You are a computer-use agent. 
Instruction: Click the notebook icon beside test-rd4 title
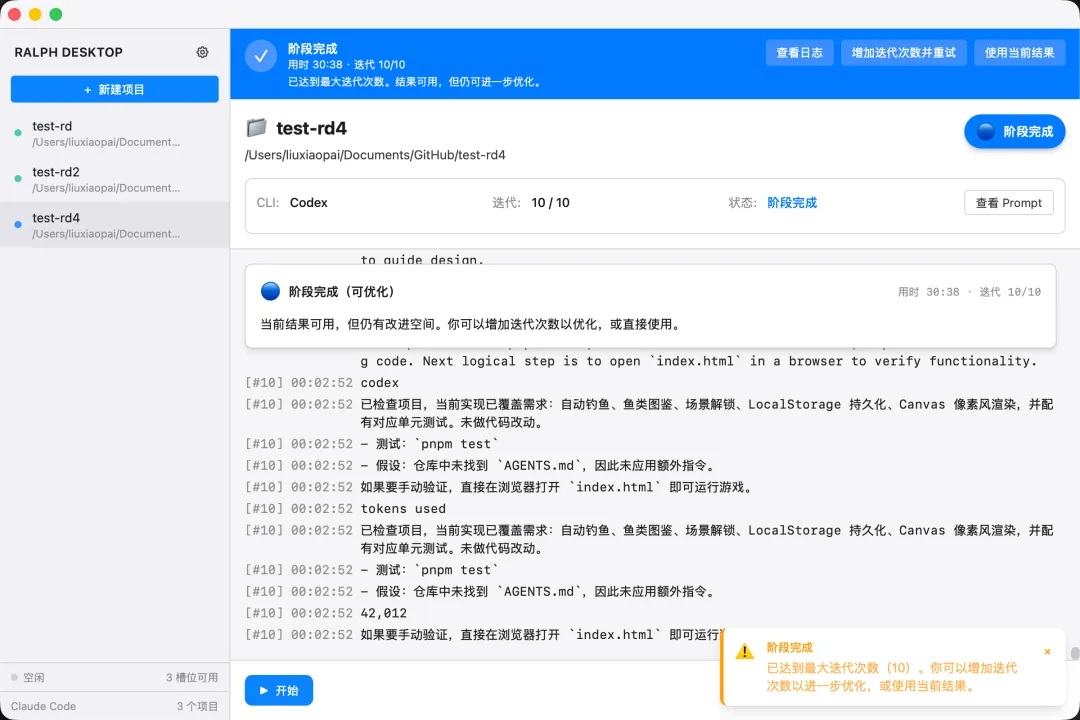(x=257, y=128)
